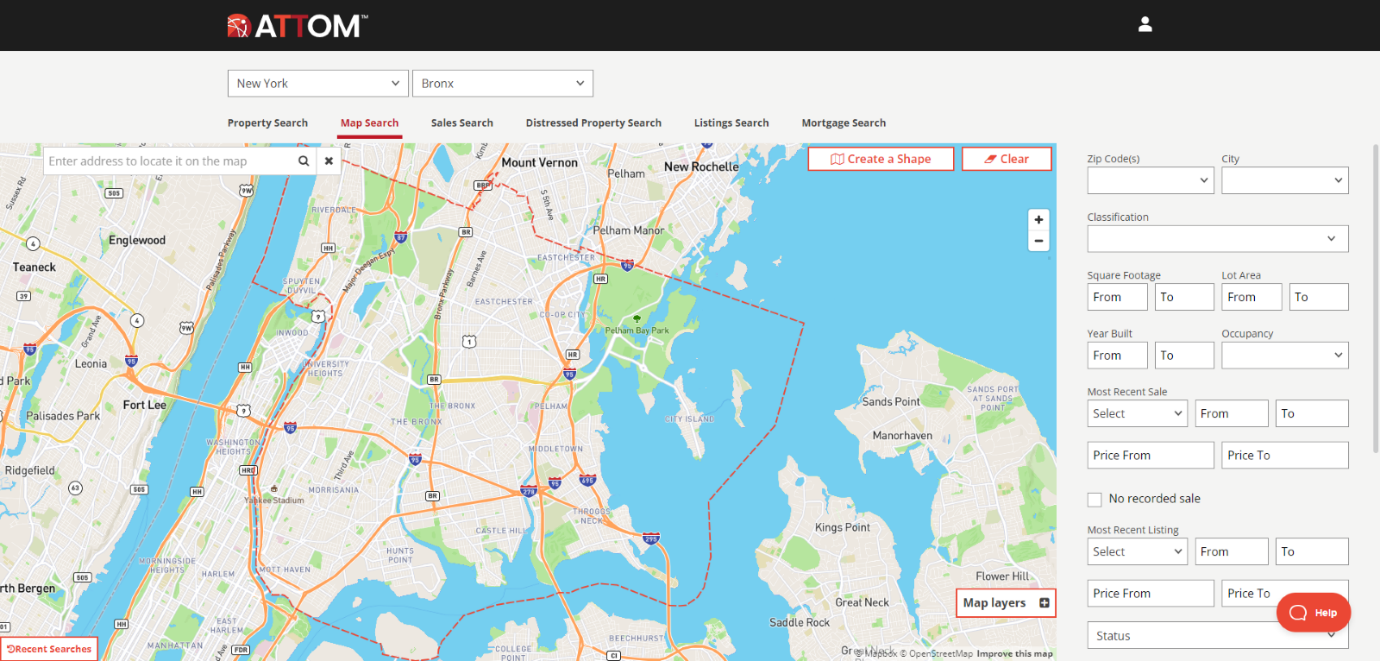Expand the Classification dropdown
This screenshot has height=661, width=1380.
(1217, 239)
